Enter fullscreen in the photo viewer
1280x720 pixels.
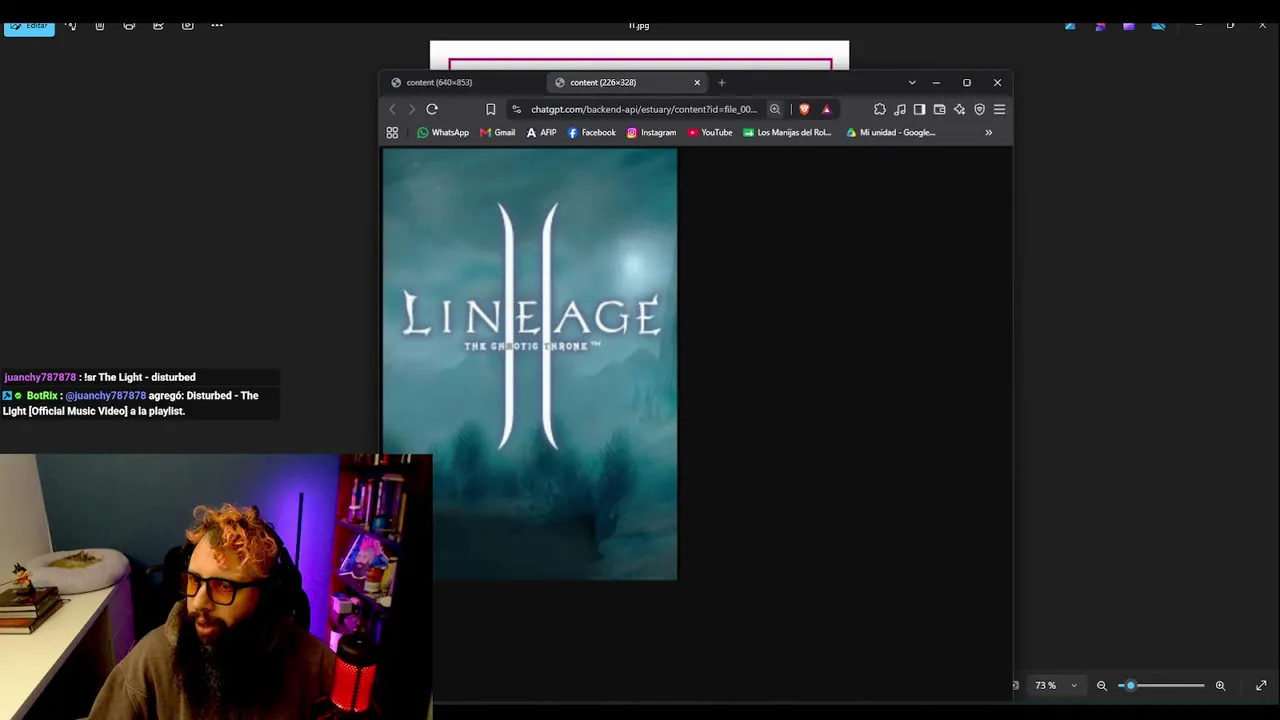1261,685
